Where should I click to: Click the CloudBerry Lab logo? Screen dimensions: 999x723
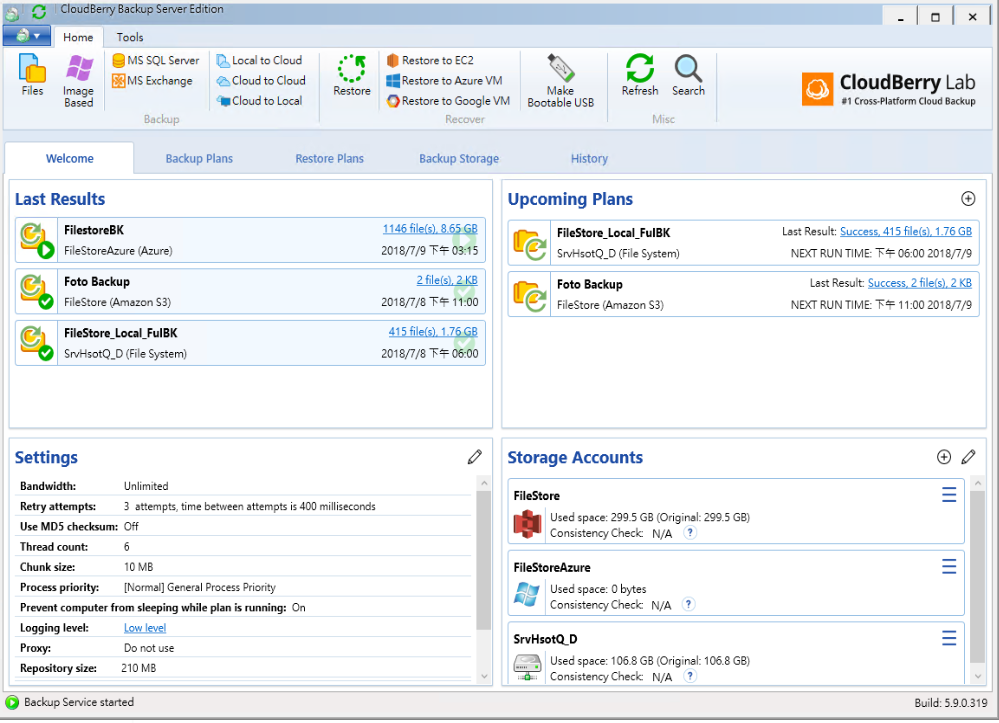(888, 89)
